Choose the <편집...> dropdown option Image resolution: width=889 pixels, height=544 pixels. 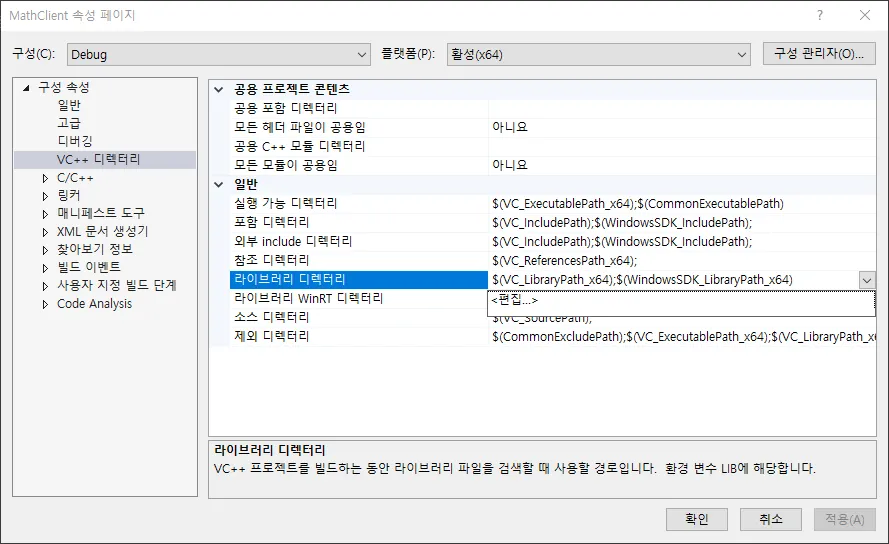(x=681, y=301)
